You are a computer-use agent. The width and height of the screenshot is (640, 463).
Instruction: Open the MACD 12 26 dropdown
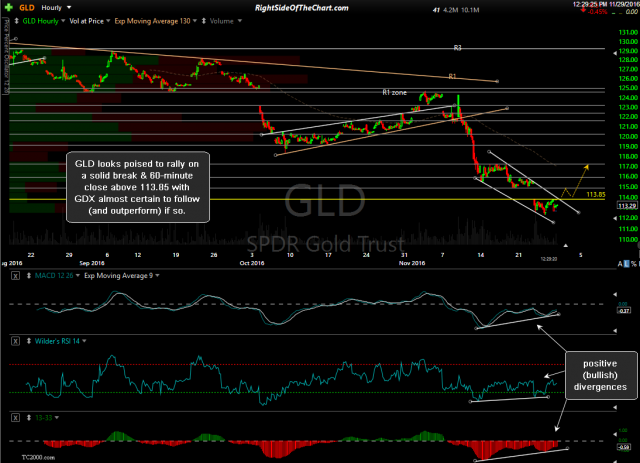pos(78,276)
